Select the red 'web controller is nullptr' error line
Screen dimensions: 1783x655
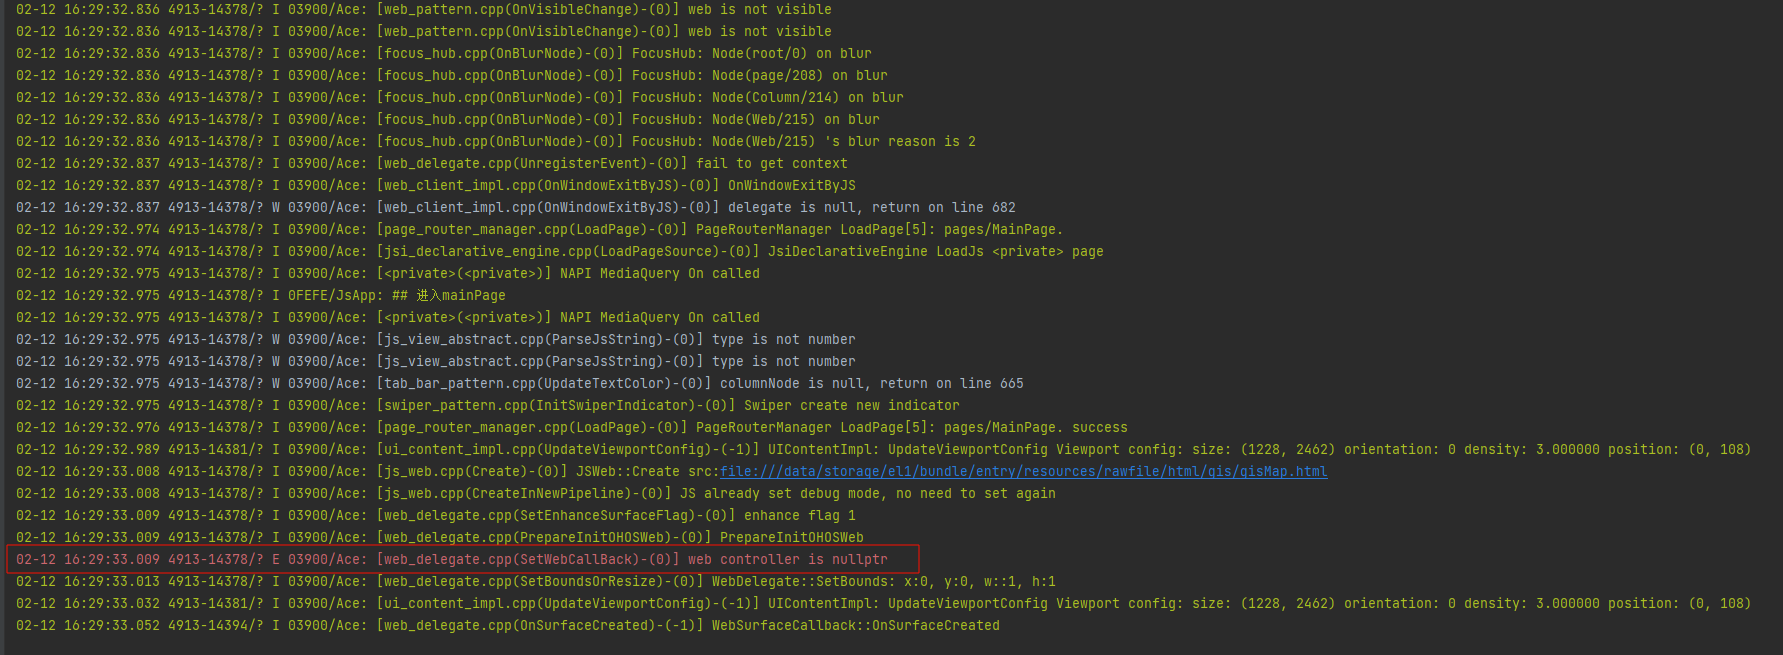452,559
